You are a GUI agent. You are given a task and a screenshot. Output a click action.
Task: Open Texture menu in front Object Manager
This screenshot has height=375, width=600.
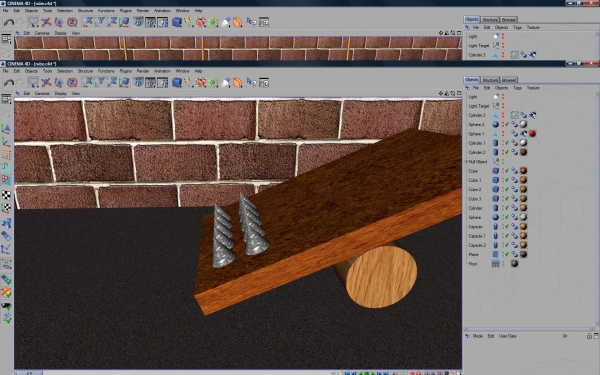click(533, 88)
